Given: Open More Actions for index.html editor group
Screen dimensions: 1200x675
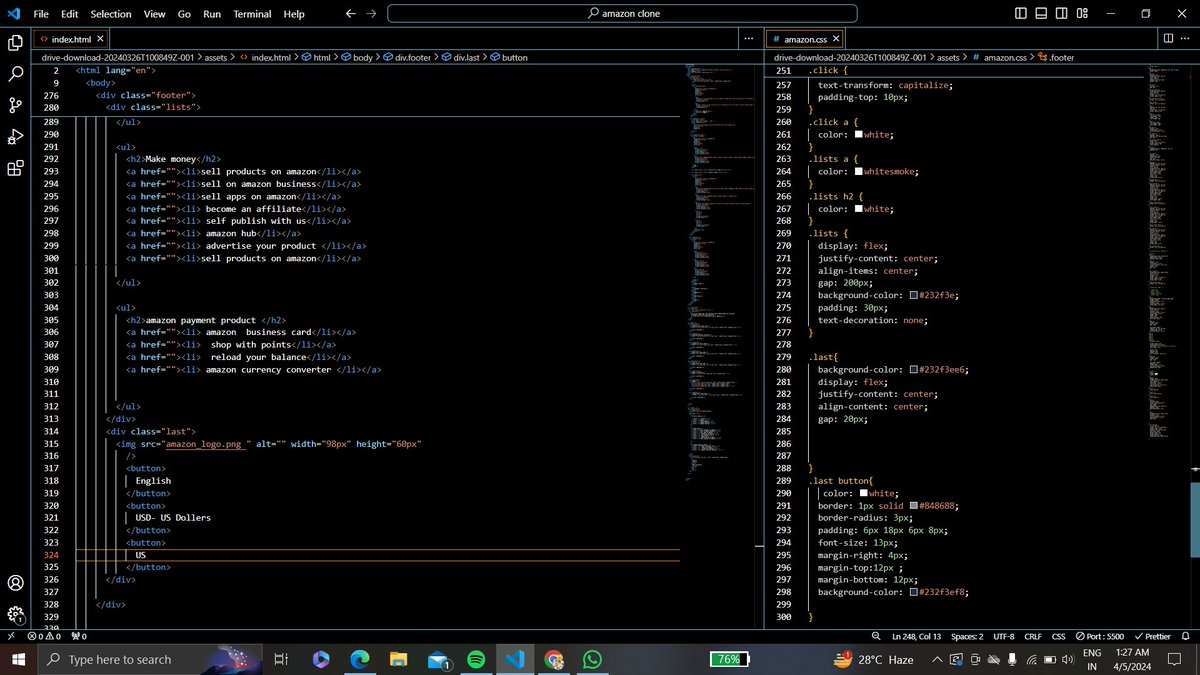Looking at the screenshot, I should click(x=749, y=38).
